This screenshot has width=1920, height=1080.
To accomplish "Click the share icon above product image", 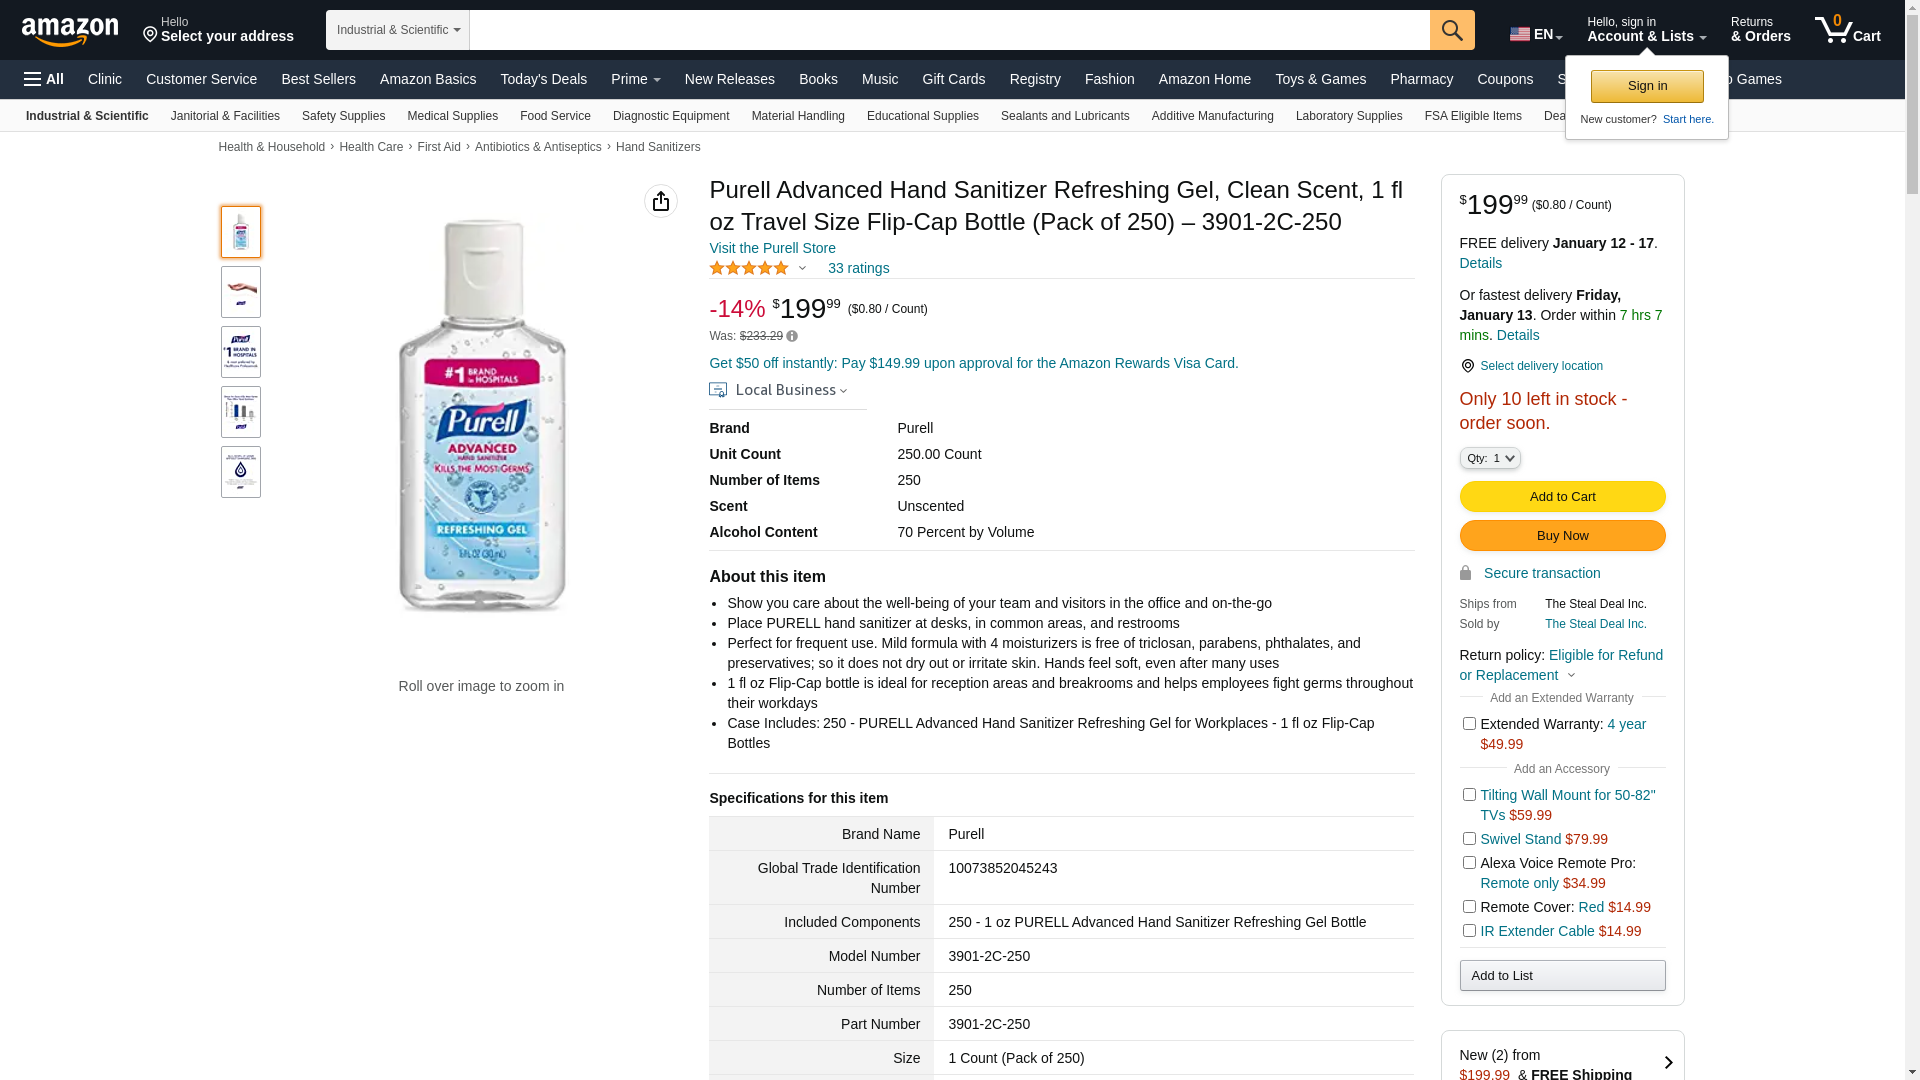I will (x=661, y=201).
